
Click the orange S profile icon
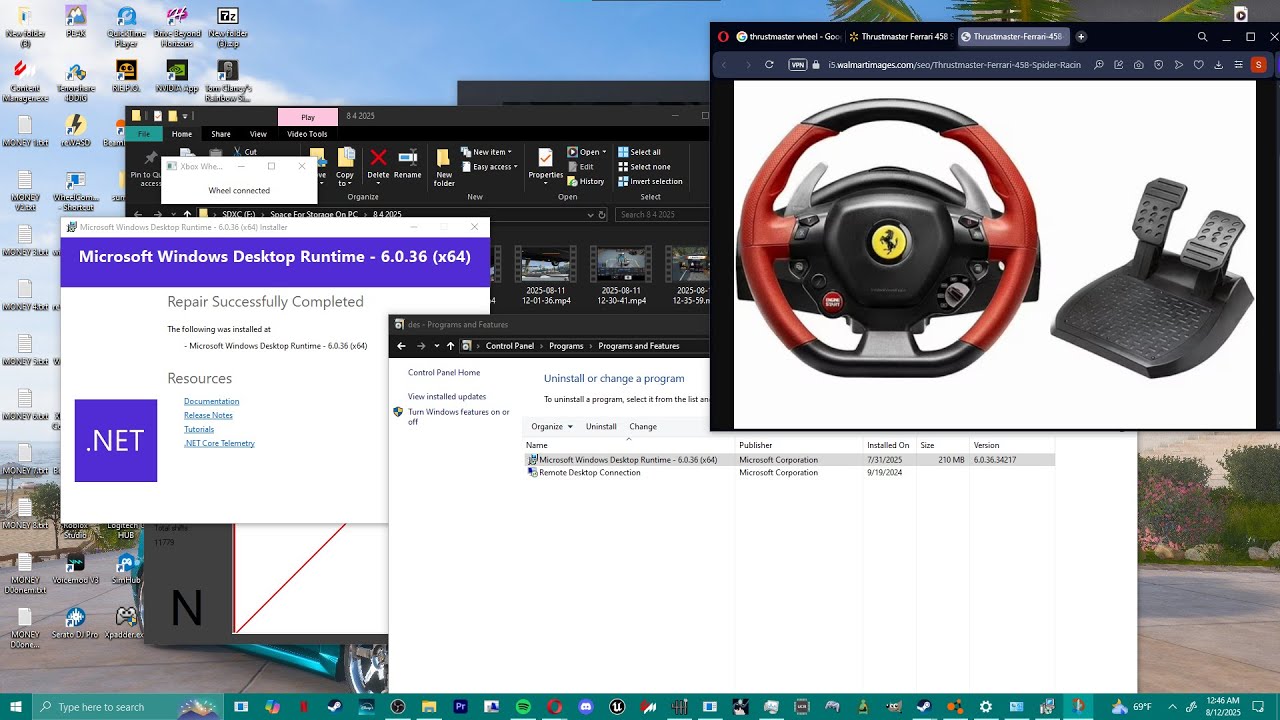pos(1258,64)
